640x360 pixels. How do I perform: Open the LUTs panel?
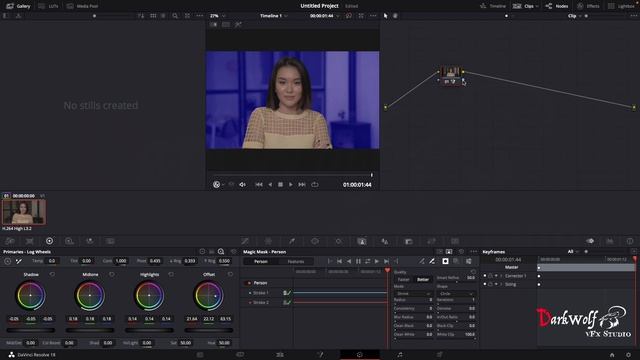point(49,6)
